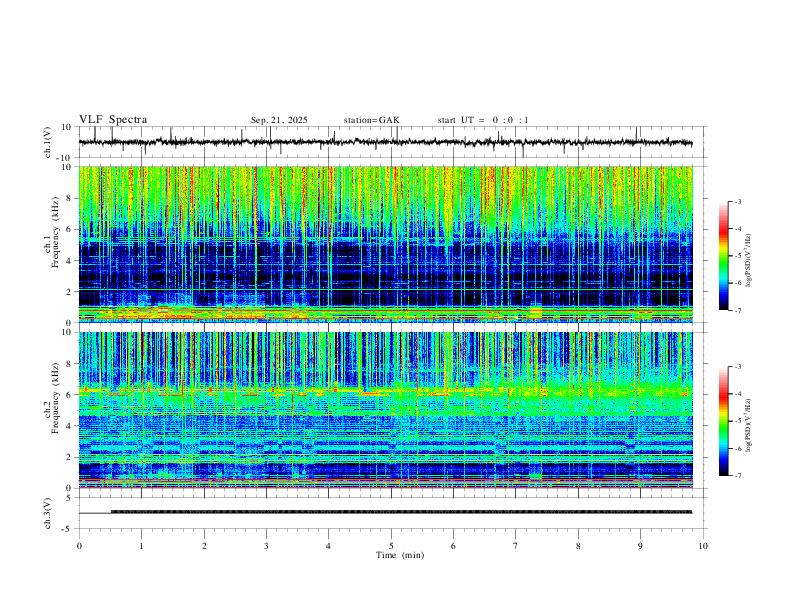Screen dimensions: 792x612
Task: Click the time axis tick label "6"
Action: click(453, 546)
